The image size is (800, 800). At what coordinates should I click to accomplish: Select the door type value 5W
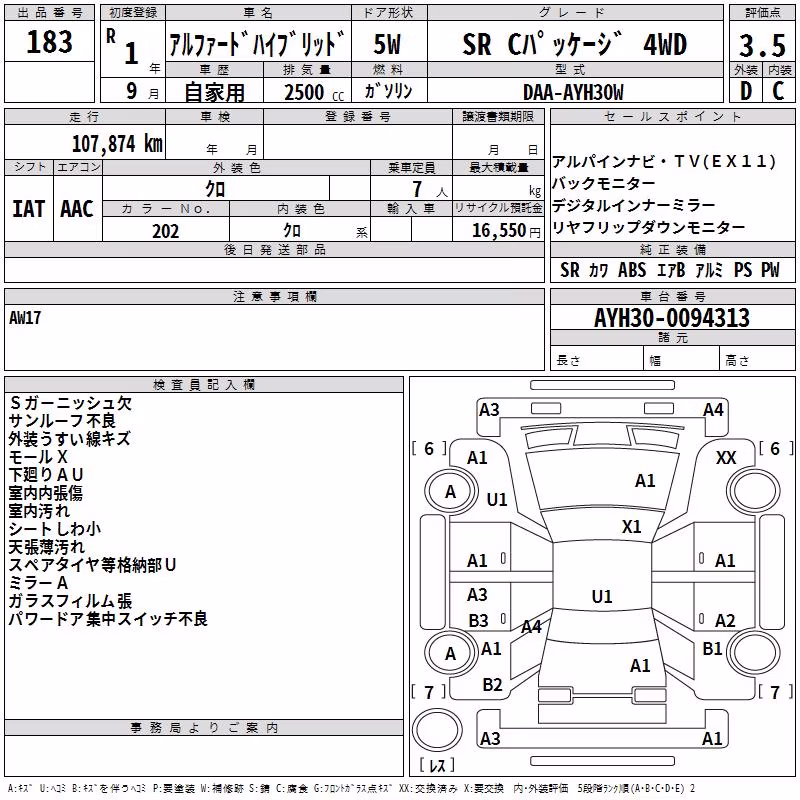coord(387,44)
